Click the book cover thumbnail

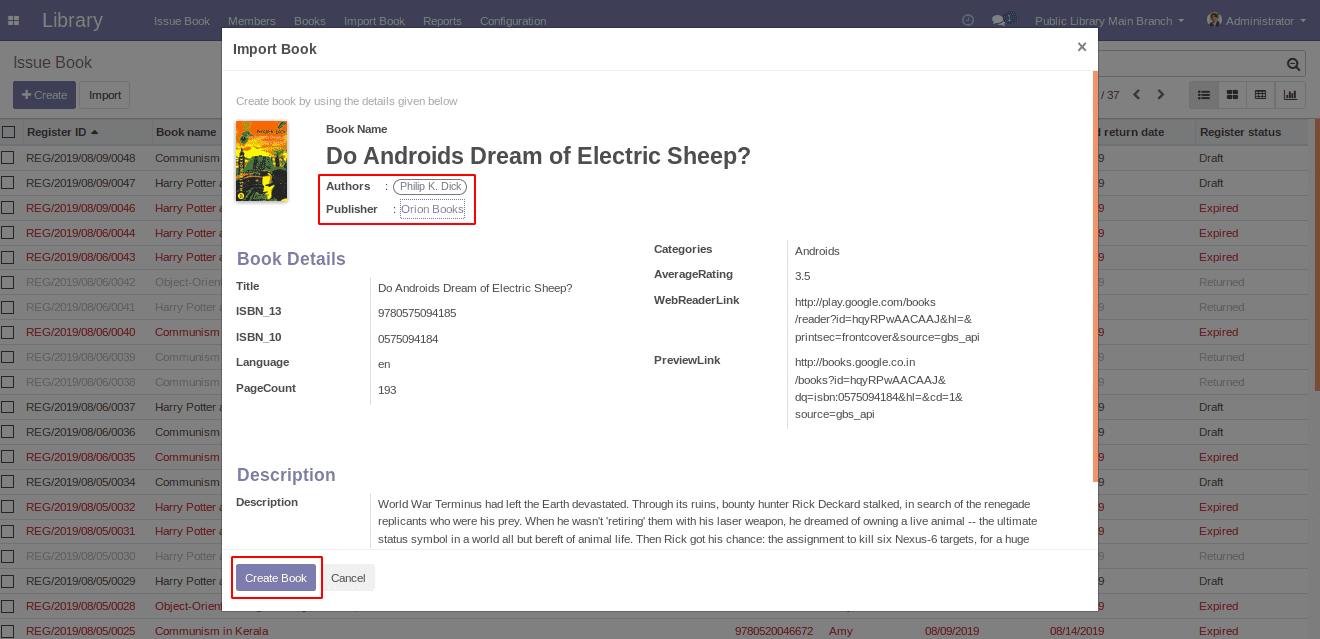(261, 161)
